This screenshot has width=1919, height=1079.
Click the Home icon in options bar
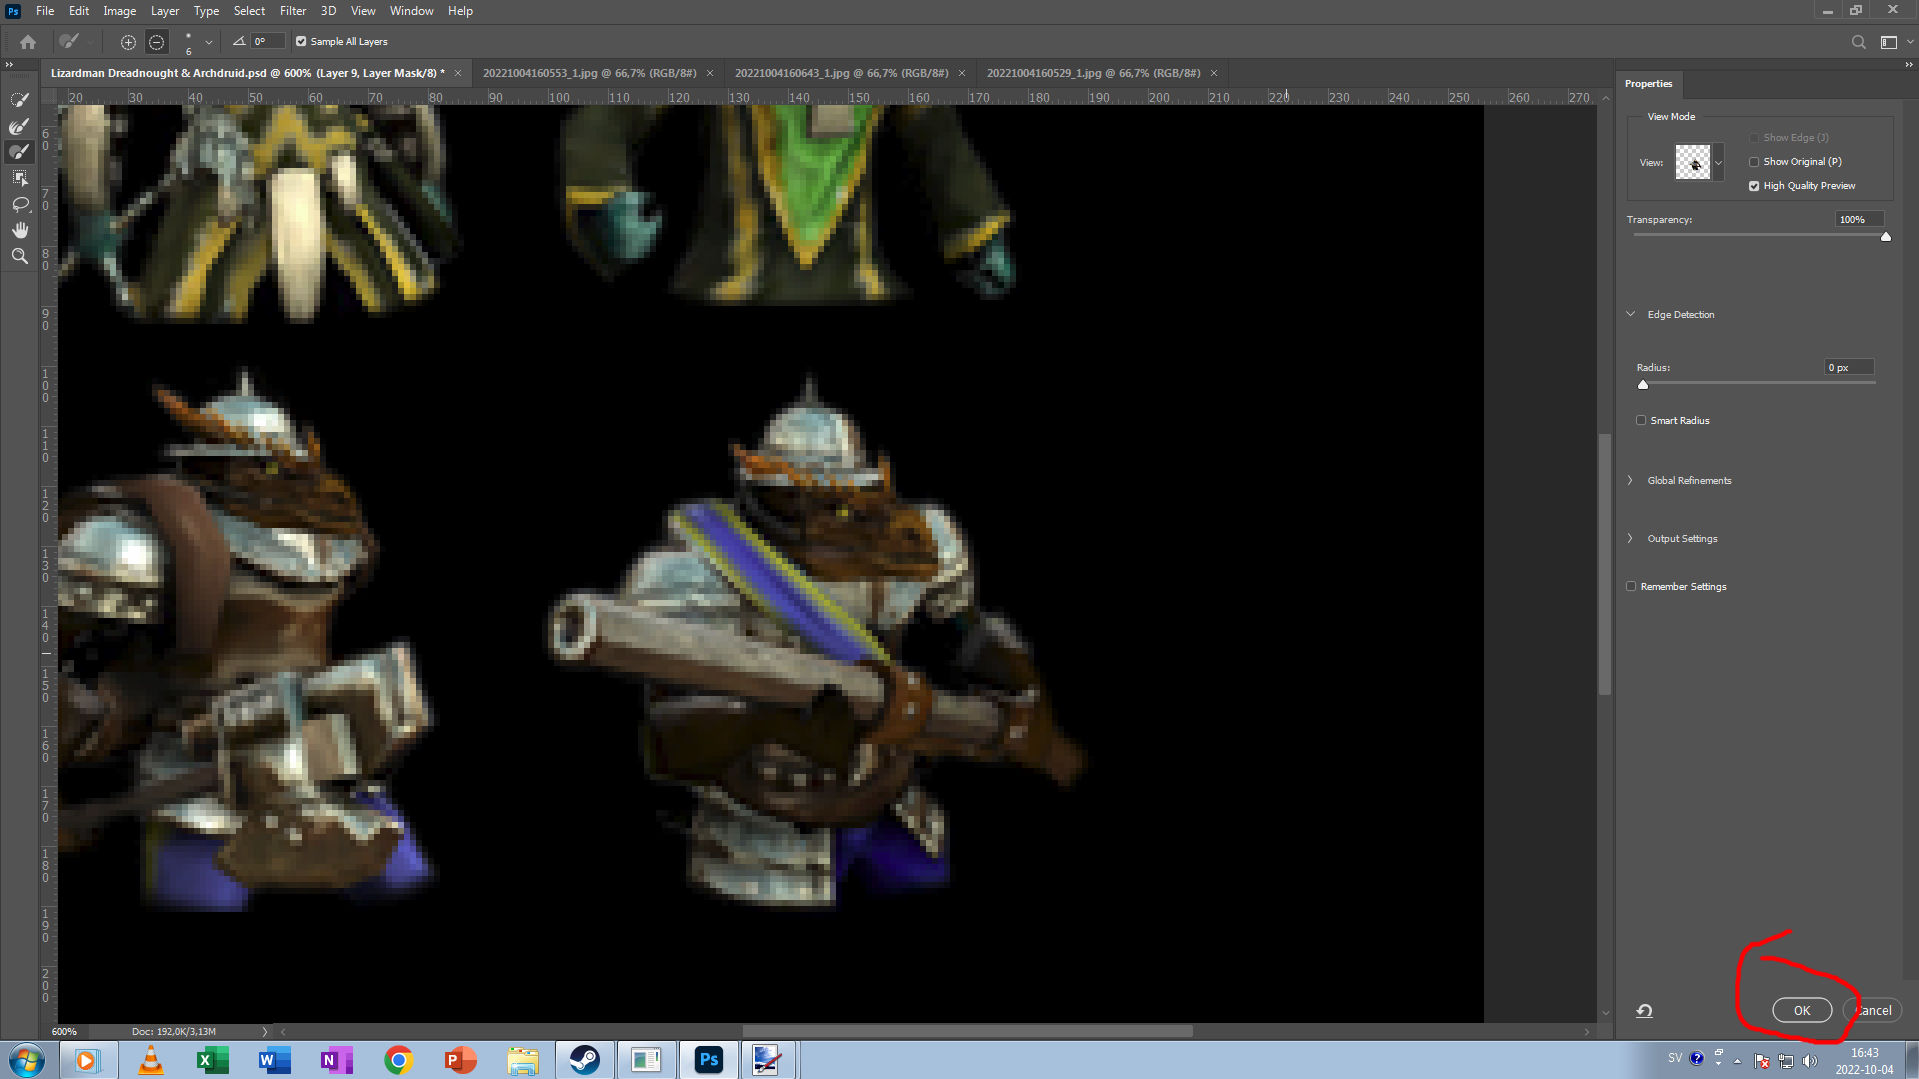28,42
